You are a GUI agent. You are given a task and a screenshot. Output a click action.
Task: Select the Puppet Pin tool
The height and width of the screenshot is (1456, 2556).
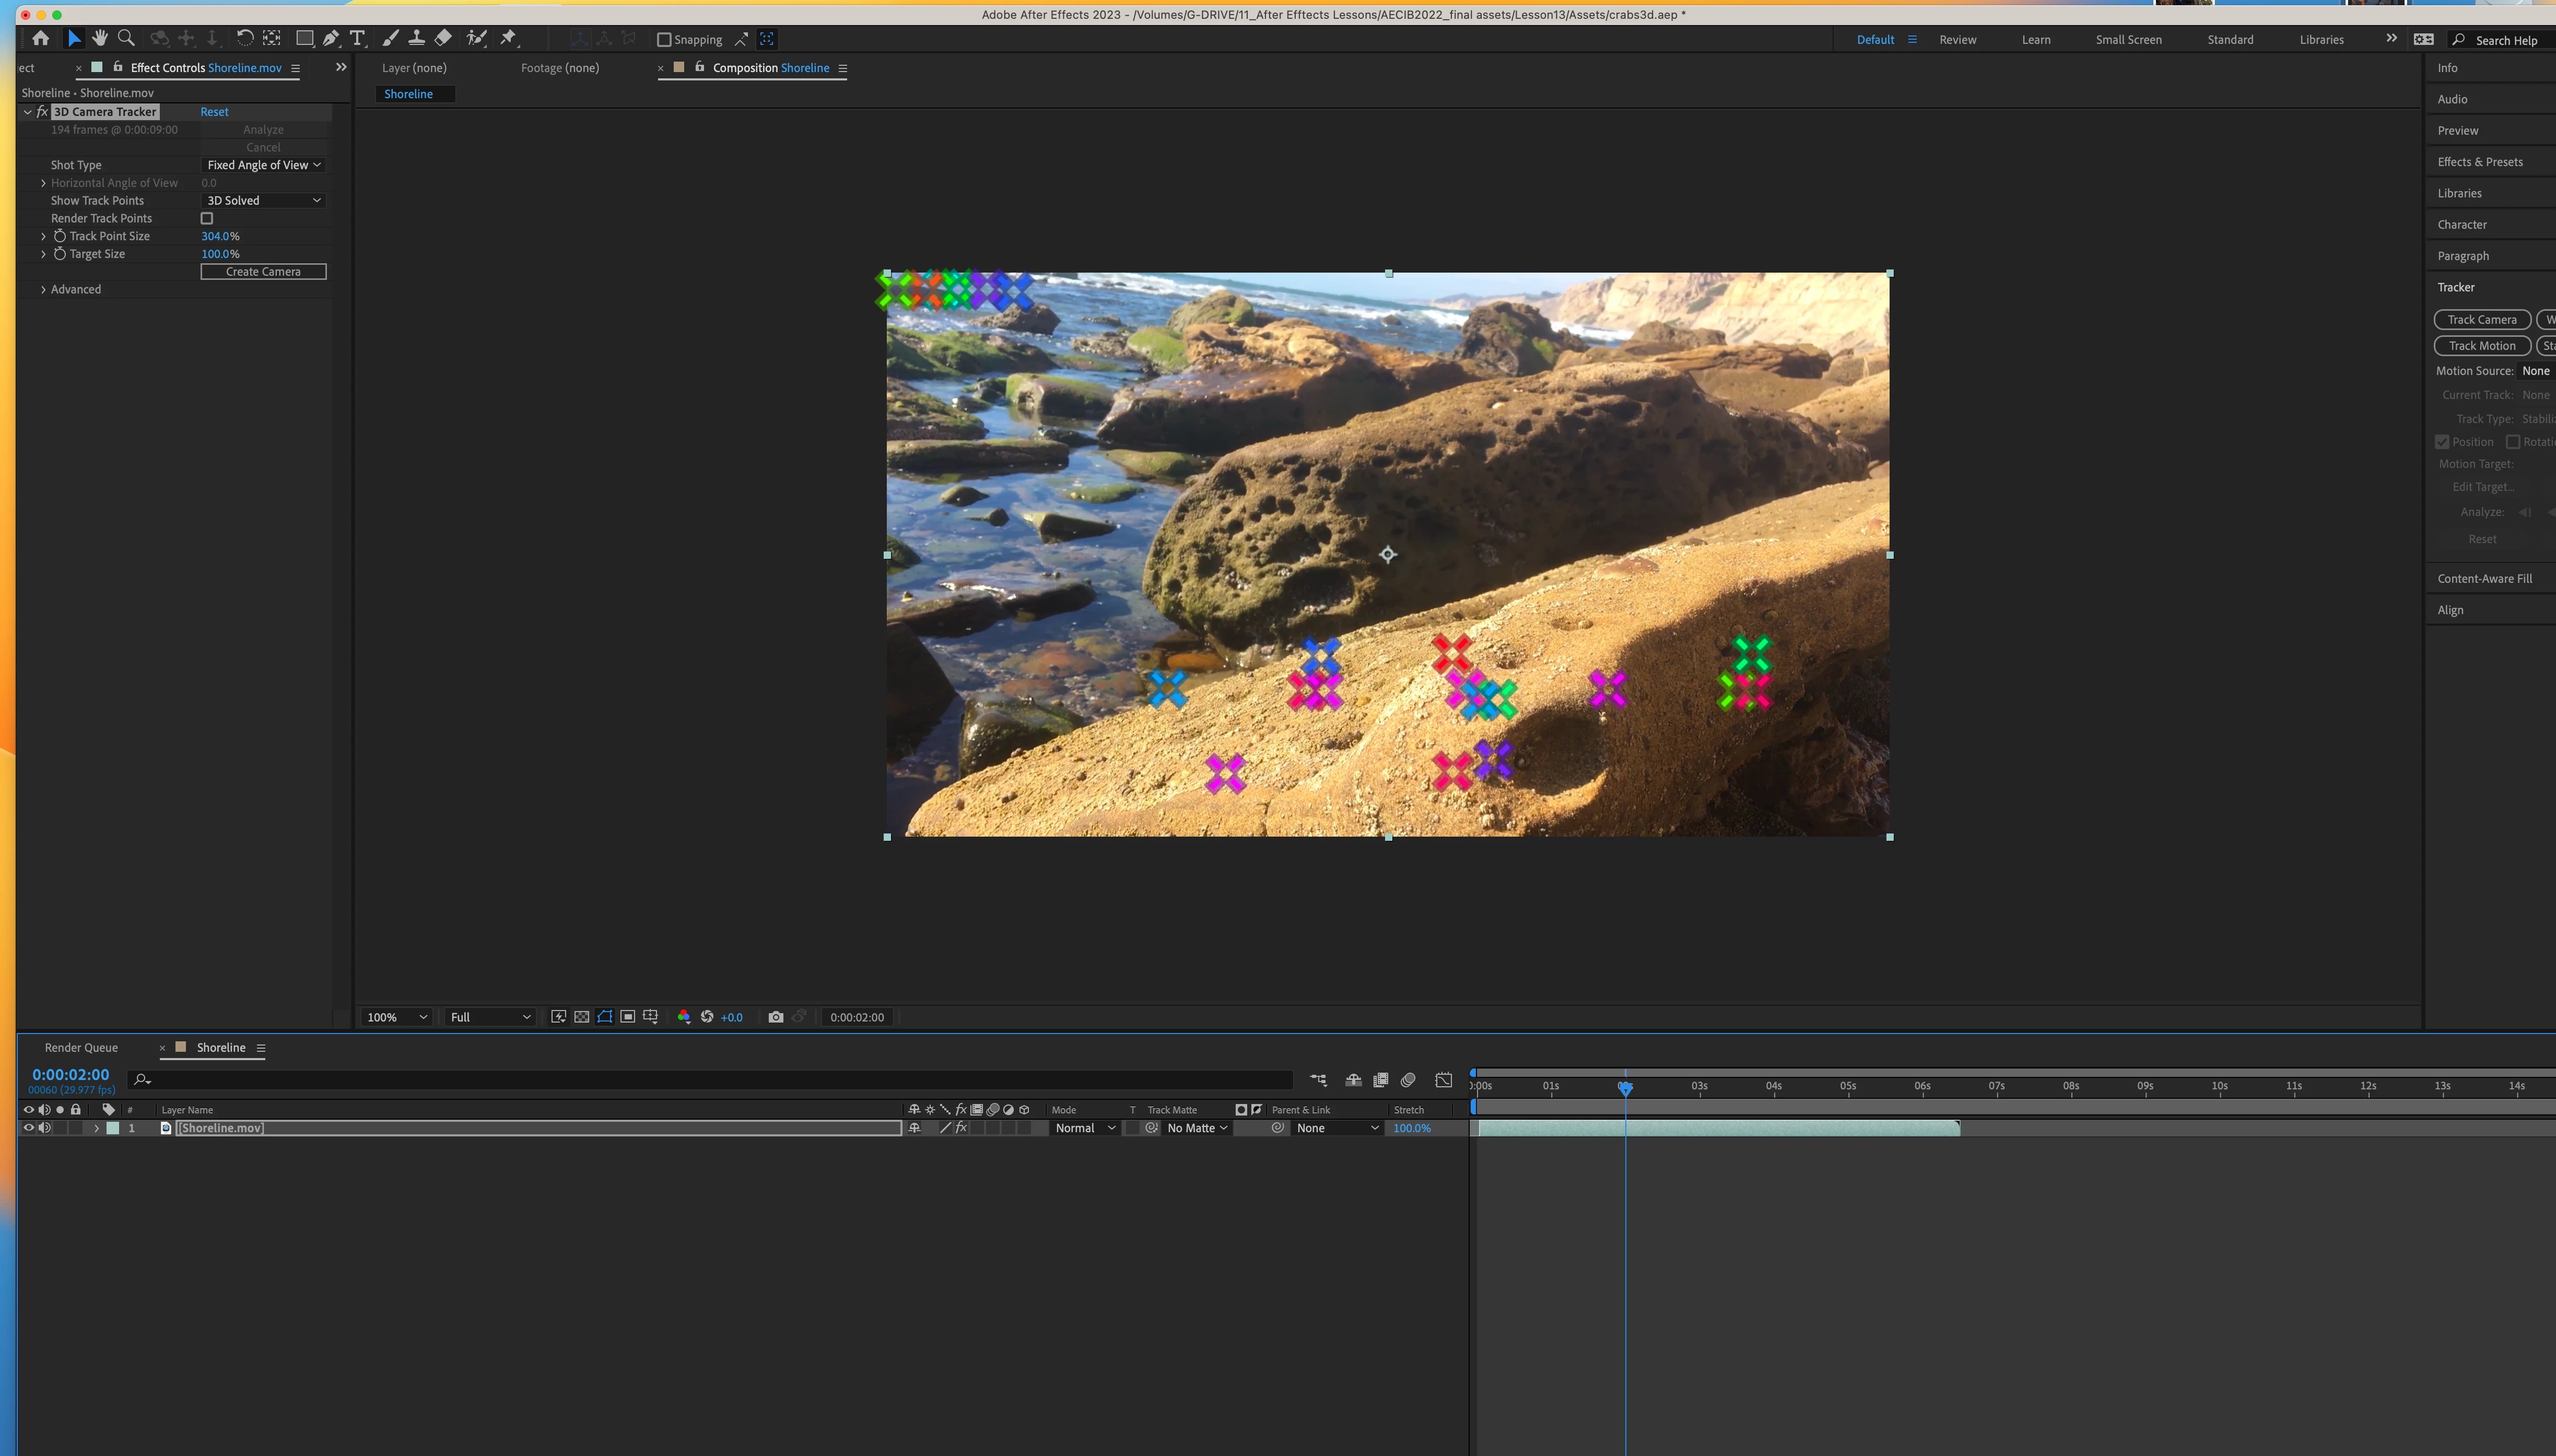[x=509, y=38]
